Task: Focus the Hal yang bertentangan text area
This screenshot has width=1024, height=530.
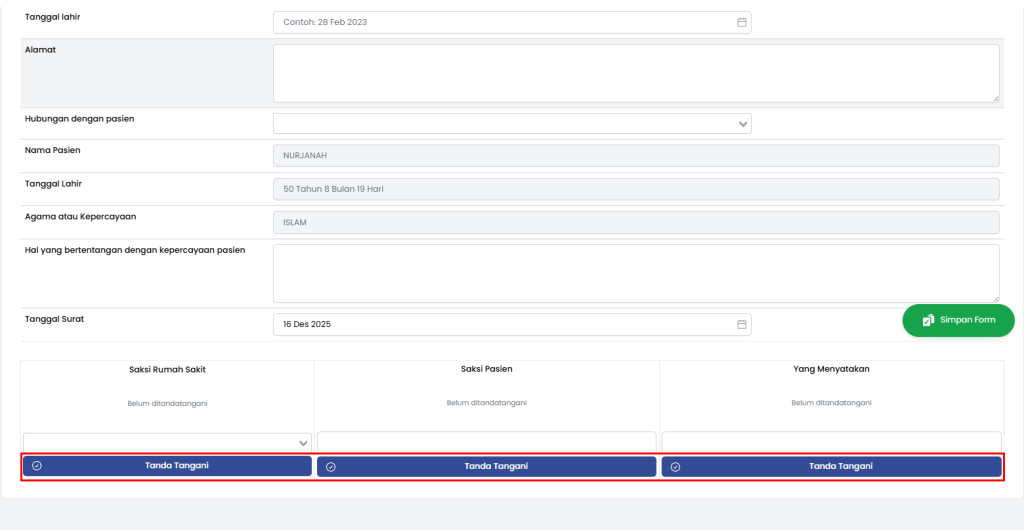Action: coord(635,273)
